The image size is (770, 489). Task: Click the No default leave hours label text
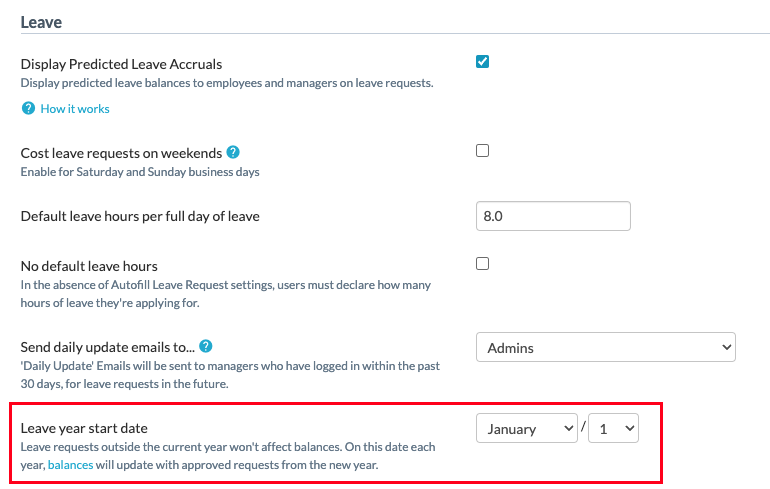(x=89, y=266)
